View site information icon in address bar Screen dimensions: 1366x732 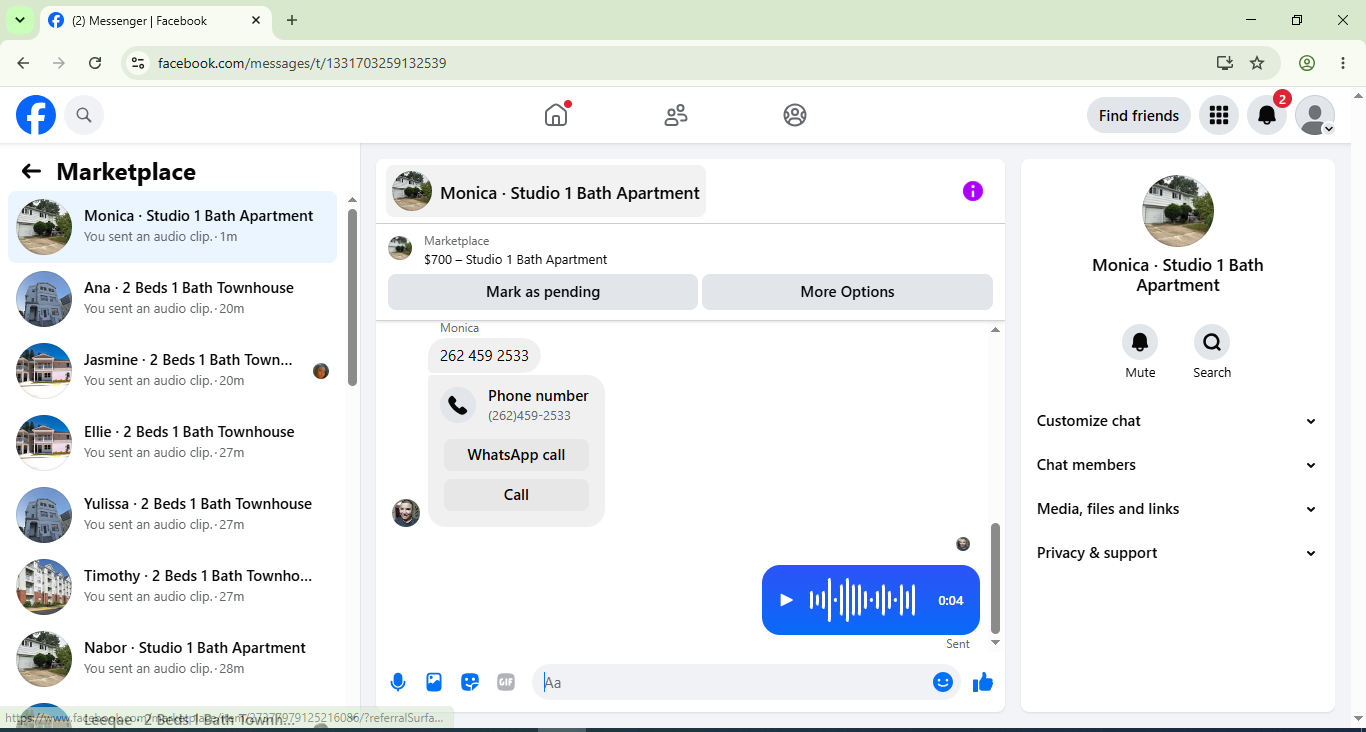139,63
